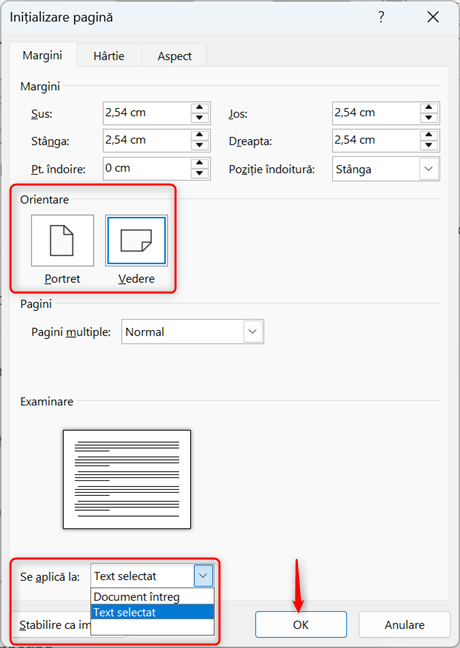Increase the Stânga margin value arrow
This screenshot has height=648, width=460.
(x=200, y=135)
